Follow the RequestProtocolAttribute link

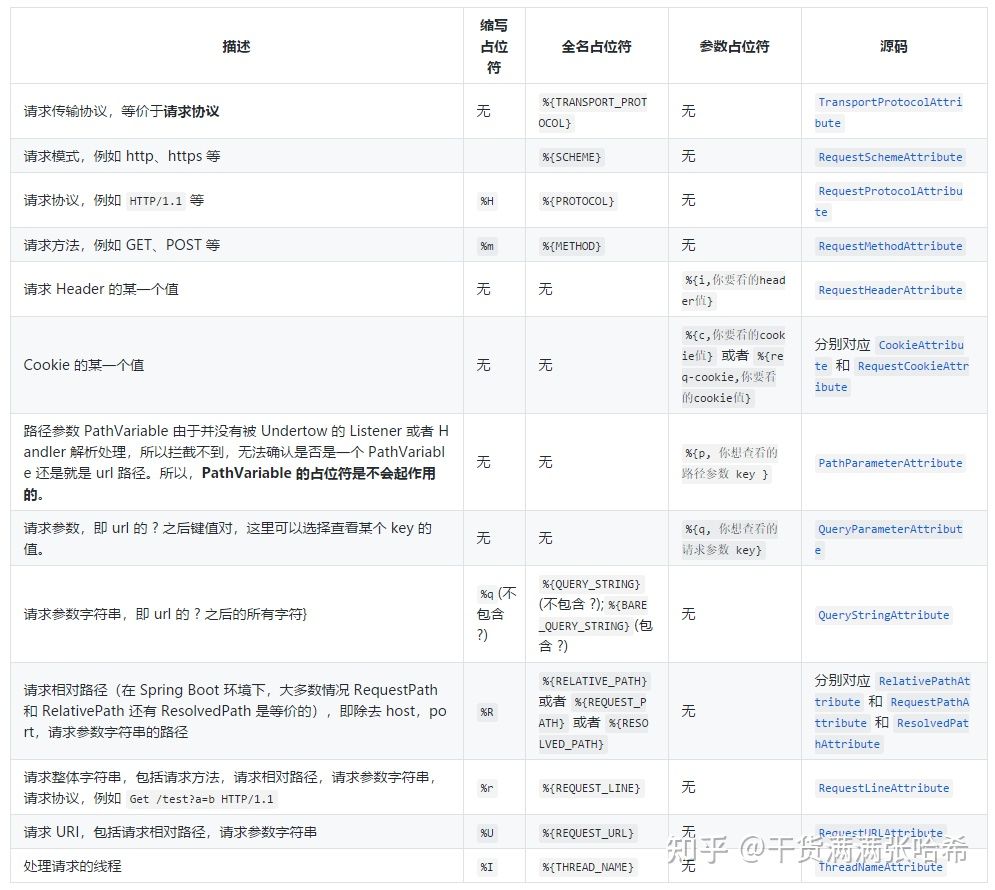[x=889, y=201]
